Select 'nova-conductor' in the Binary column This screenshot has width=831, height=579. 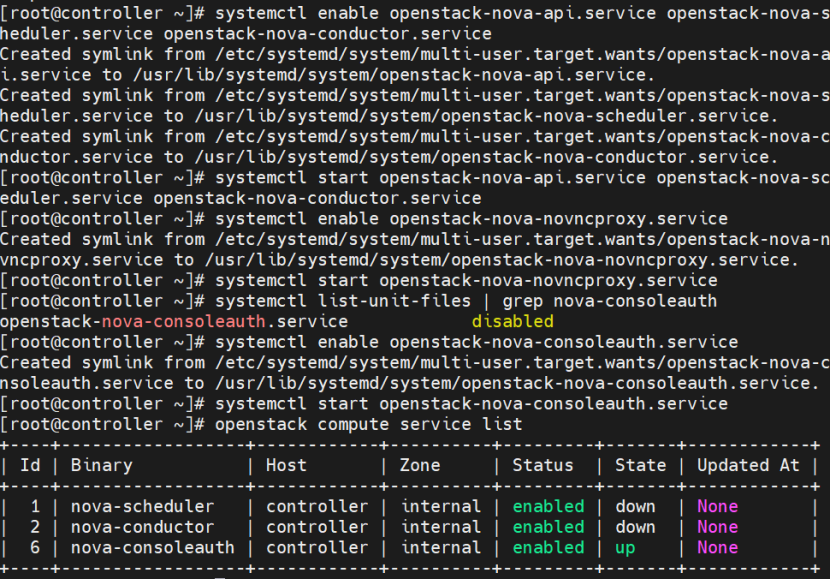(x=143, y=527)
